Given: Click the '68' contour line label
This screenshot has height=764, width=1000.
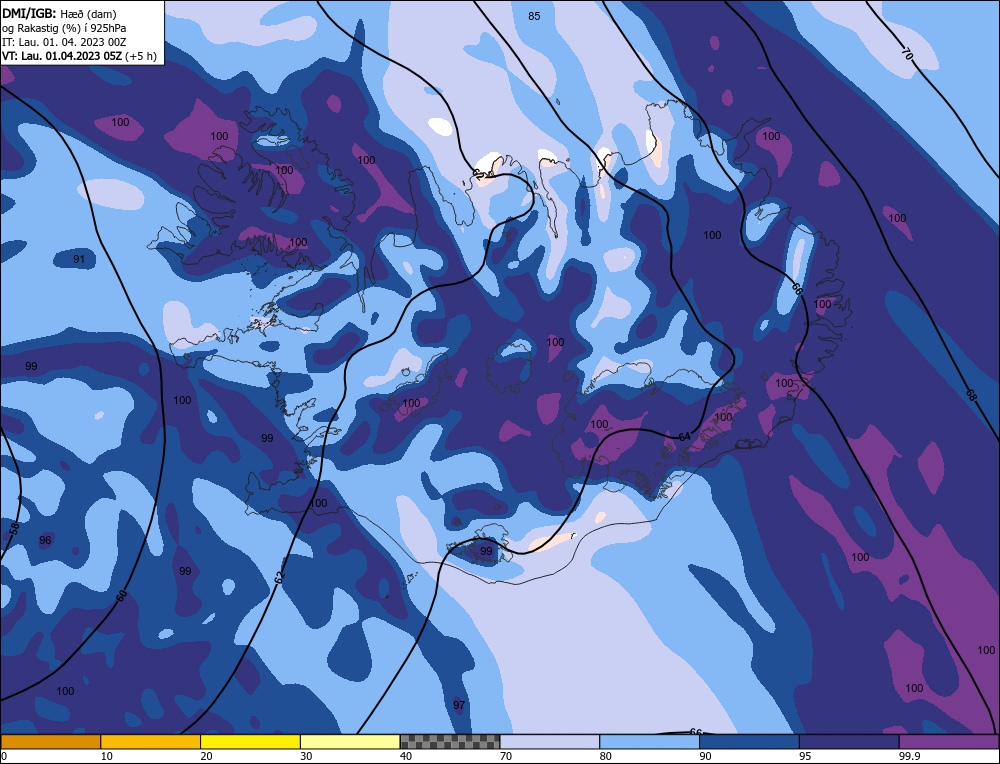Looking at the screenshot, I should 971,395.
